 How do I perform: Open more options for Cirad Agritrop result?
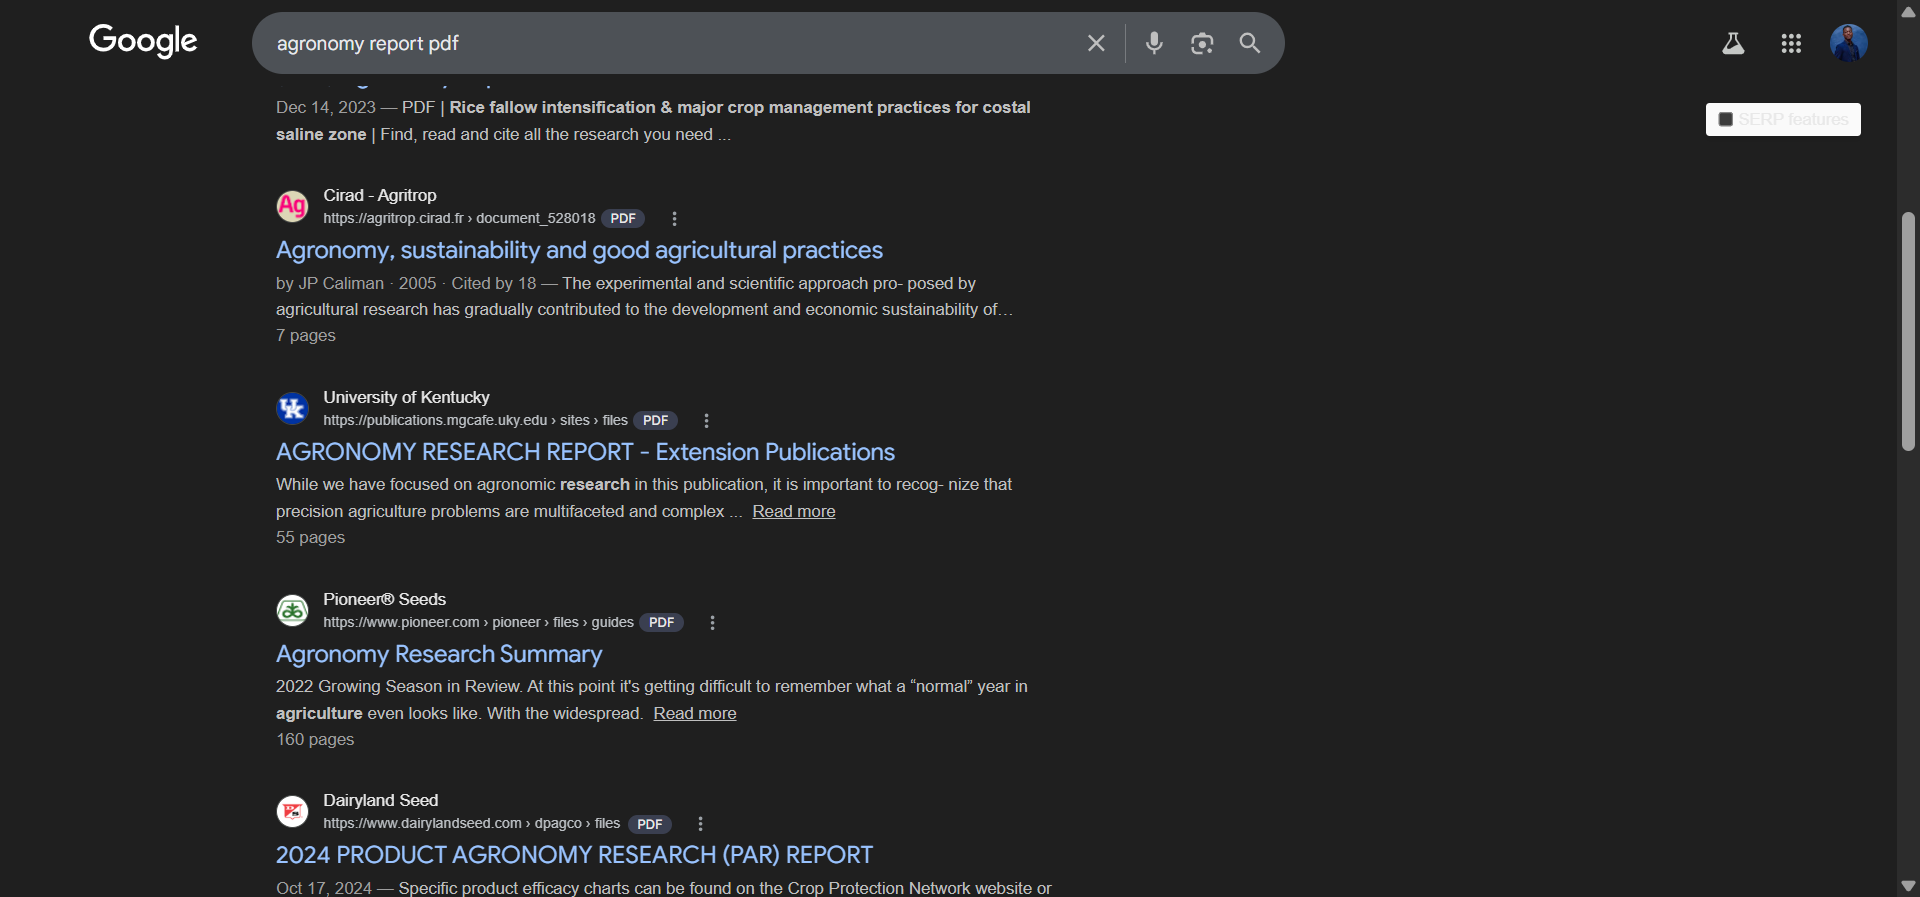(x=674, y=219)
